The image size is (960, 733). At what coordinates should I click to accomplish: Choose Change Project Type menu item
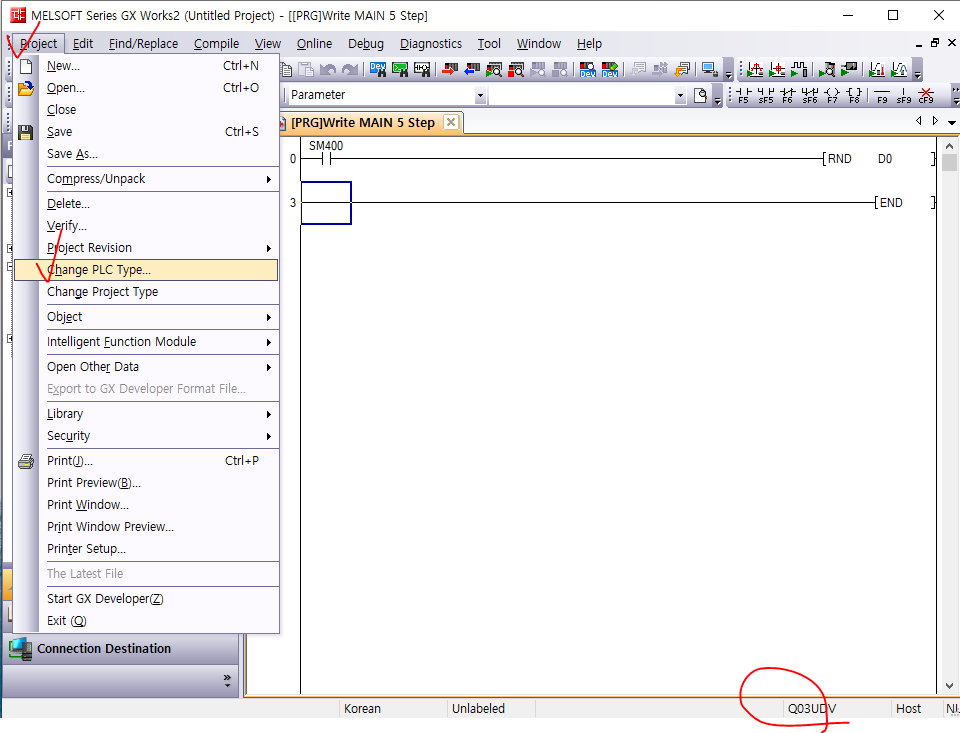(146, 292)
